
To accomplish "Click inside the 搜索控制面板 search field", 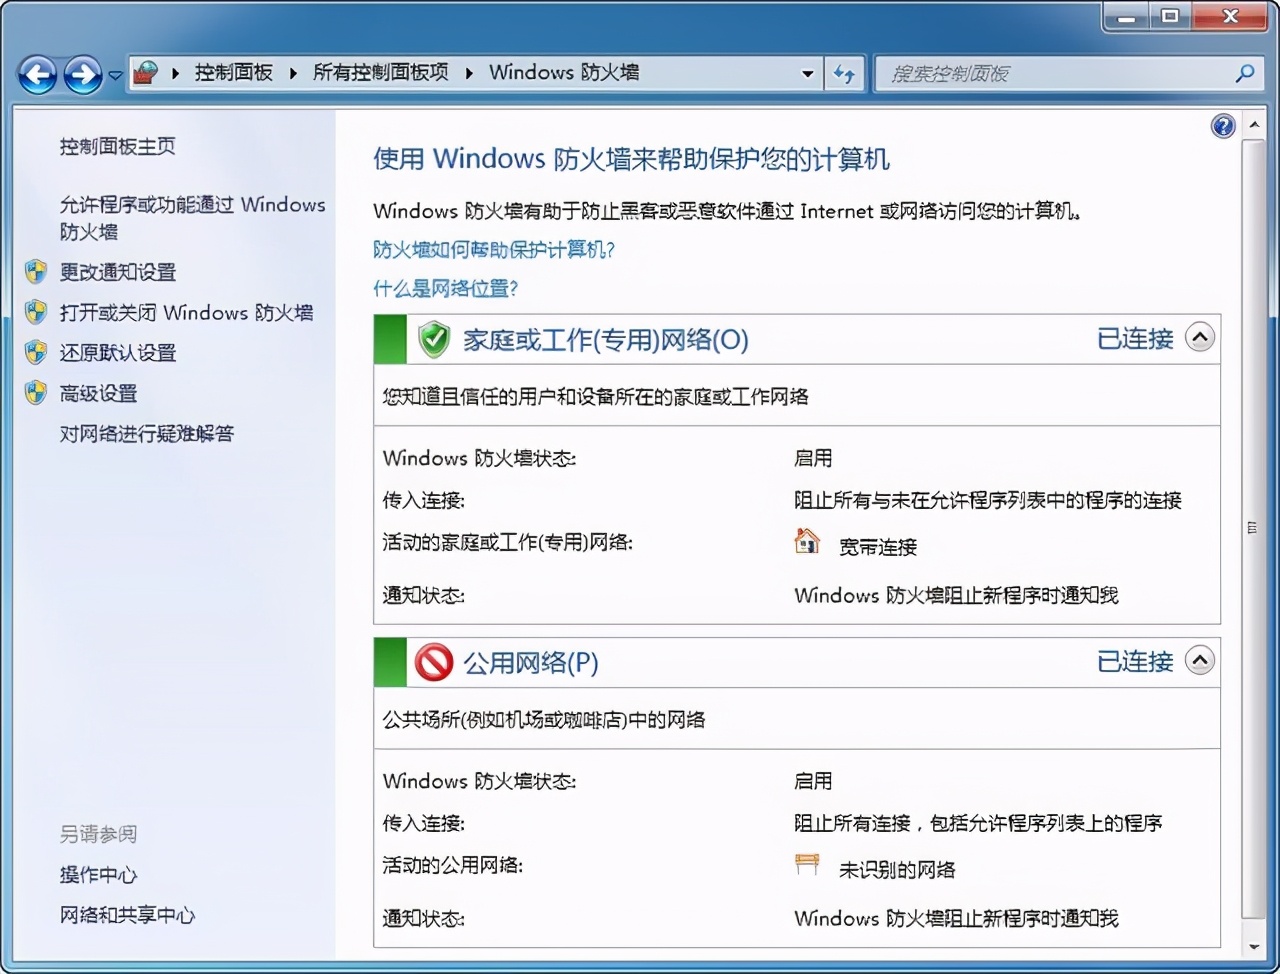I will coord(1050,73).
